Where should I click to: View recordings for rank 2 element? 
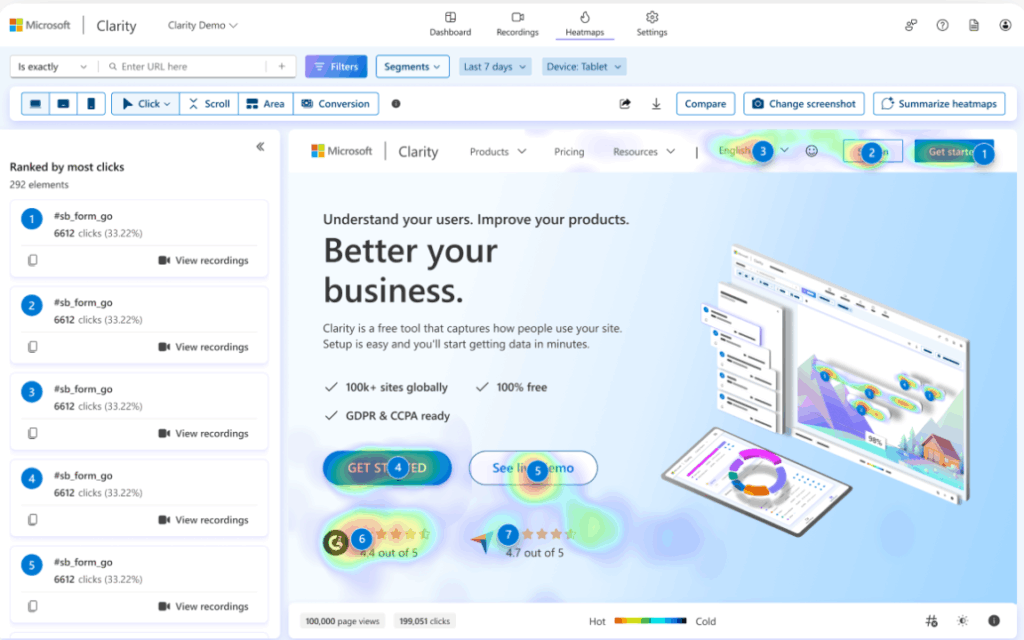tap(204, 347)
